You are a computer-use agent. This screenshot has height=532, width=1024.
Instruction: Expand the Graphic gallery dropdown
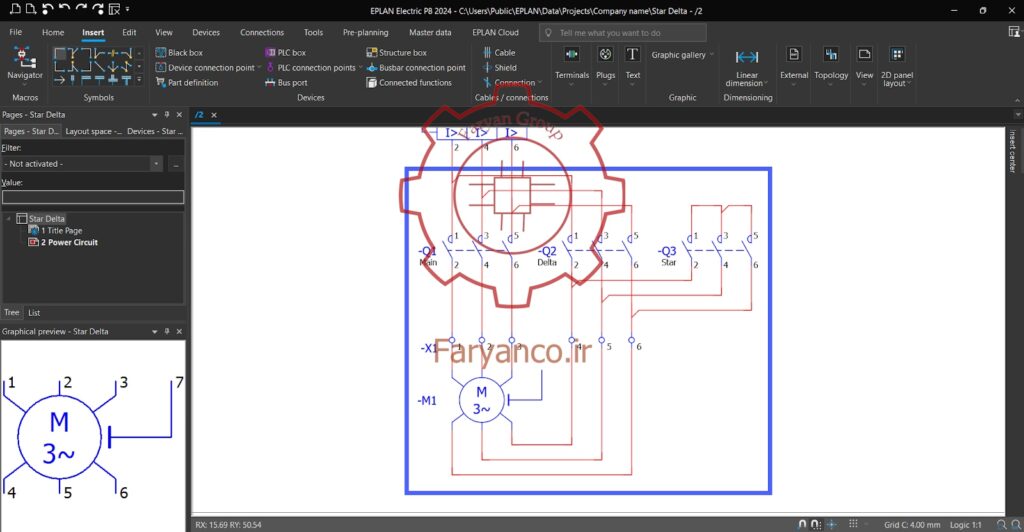(x=712, y=55)
